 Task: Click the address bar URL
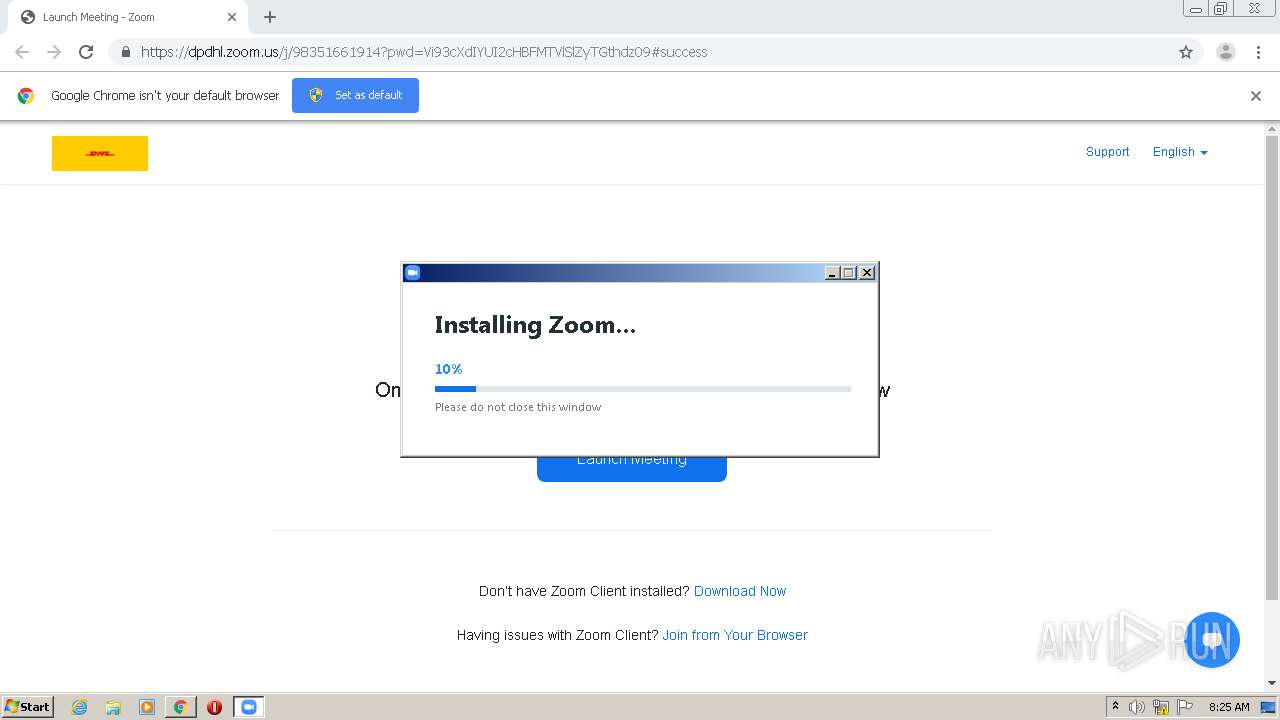pos(424,52)
